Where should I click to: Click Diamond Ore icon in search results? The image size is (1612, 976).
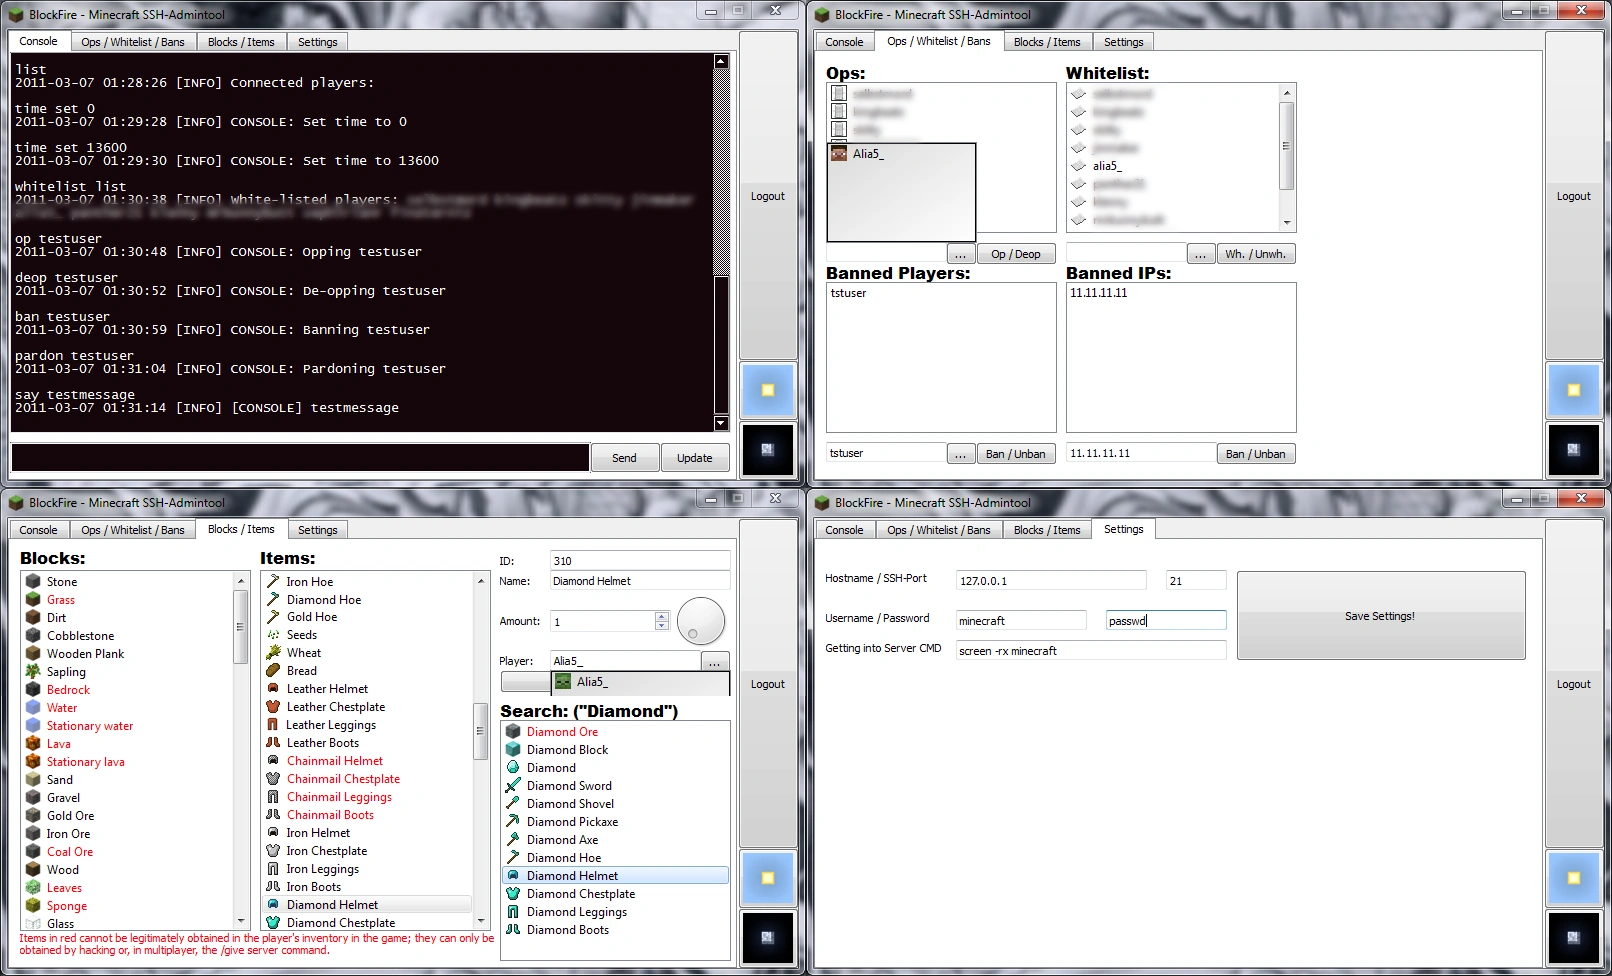click(x=513, y=731)
